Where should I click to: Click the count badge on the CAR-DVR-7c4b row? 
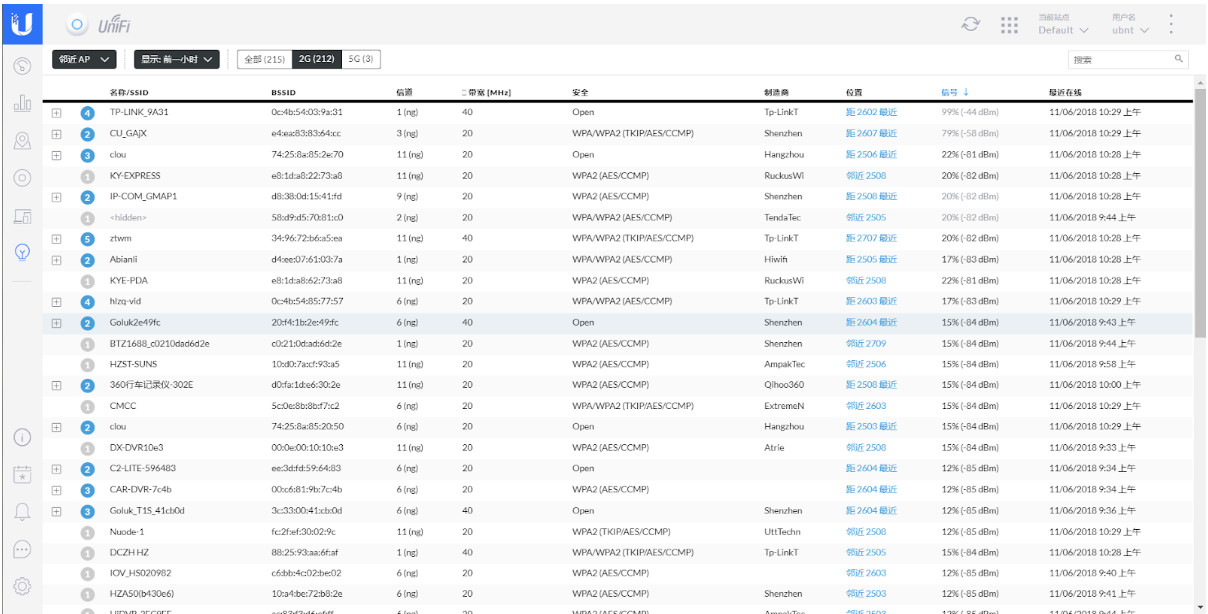87,490
